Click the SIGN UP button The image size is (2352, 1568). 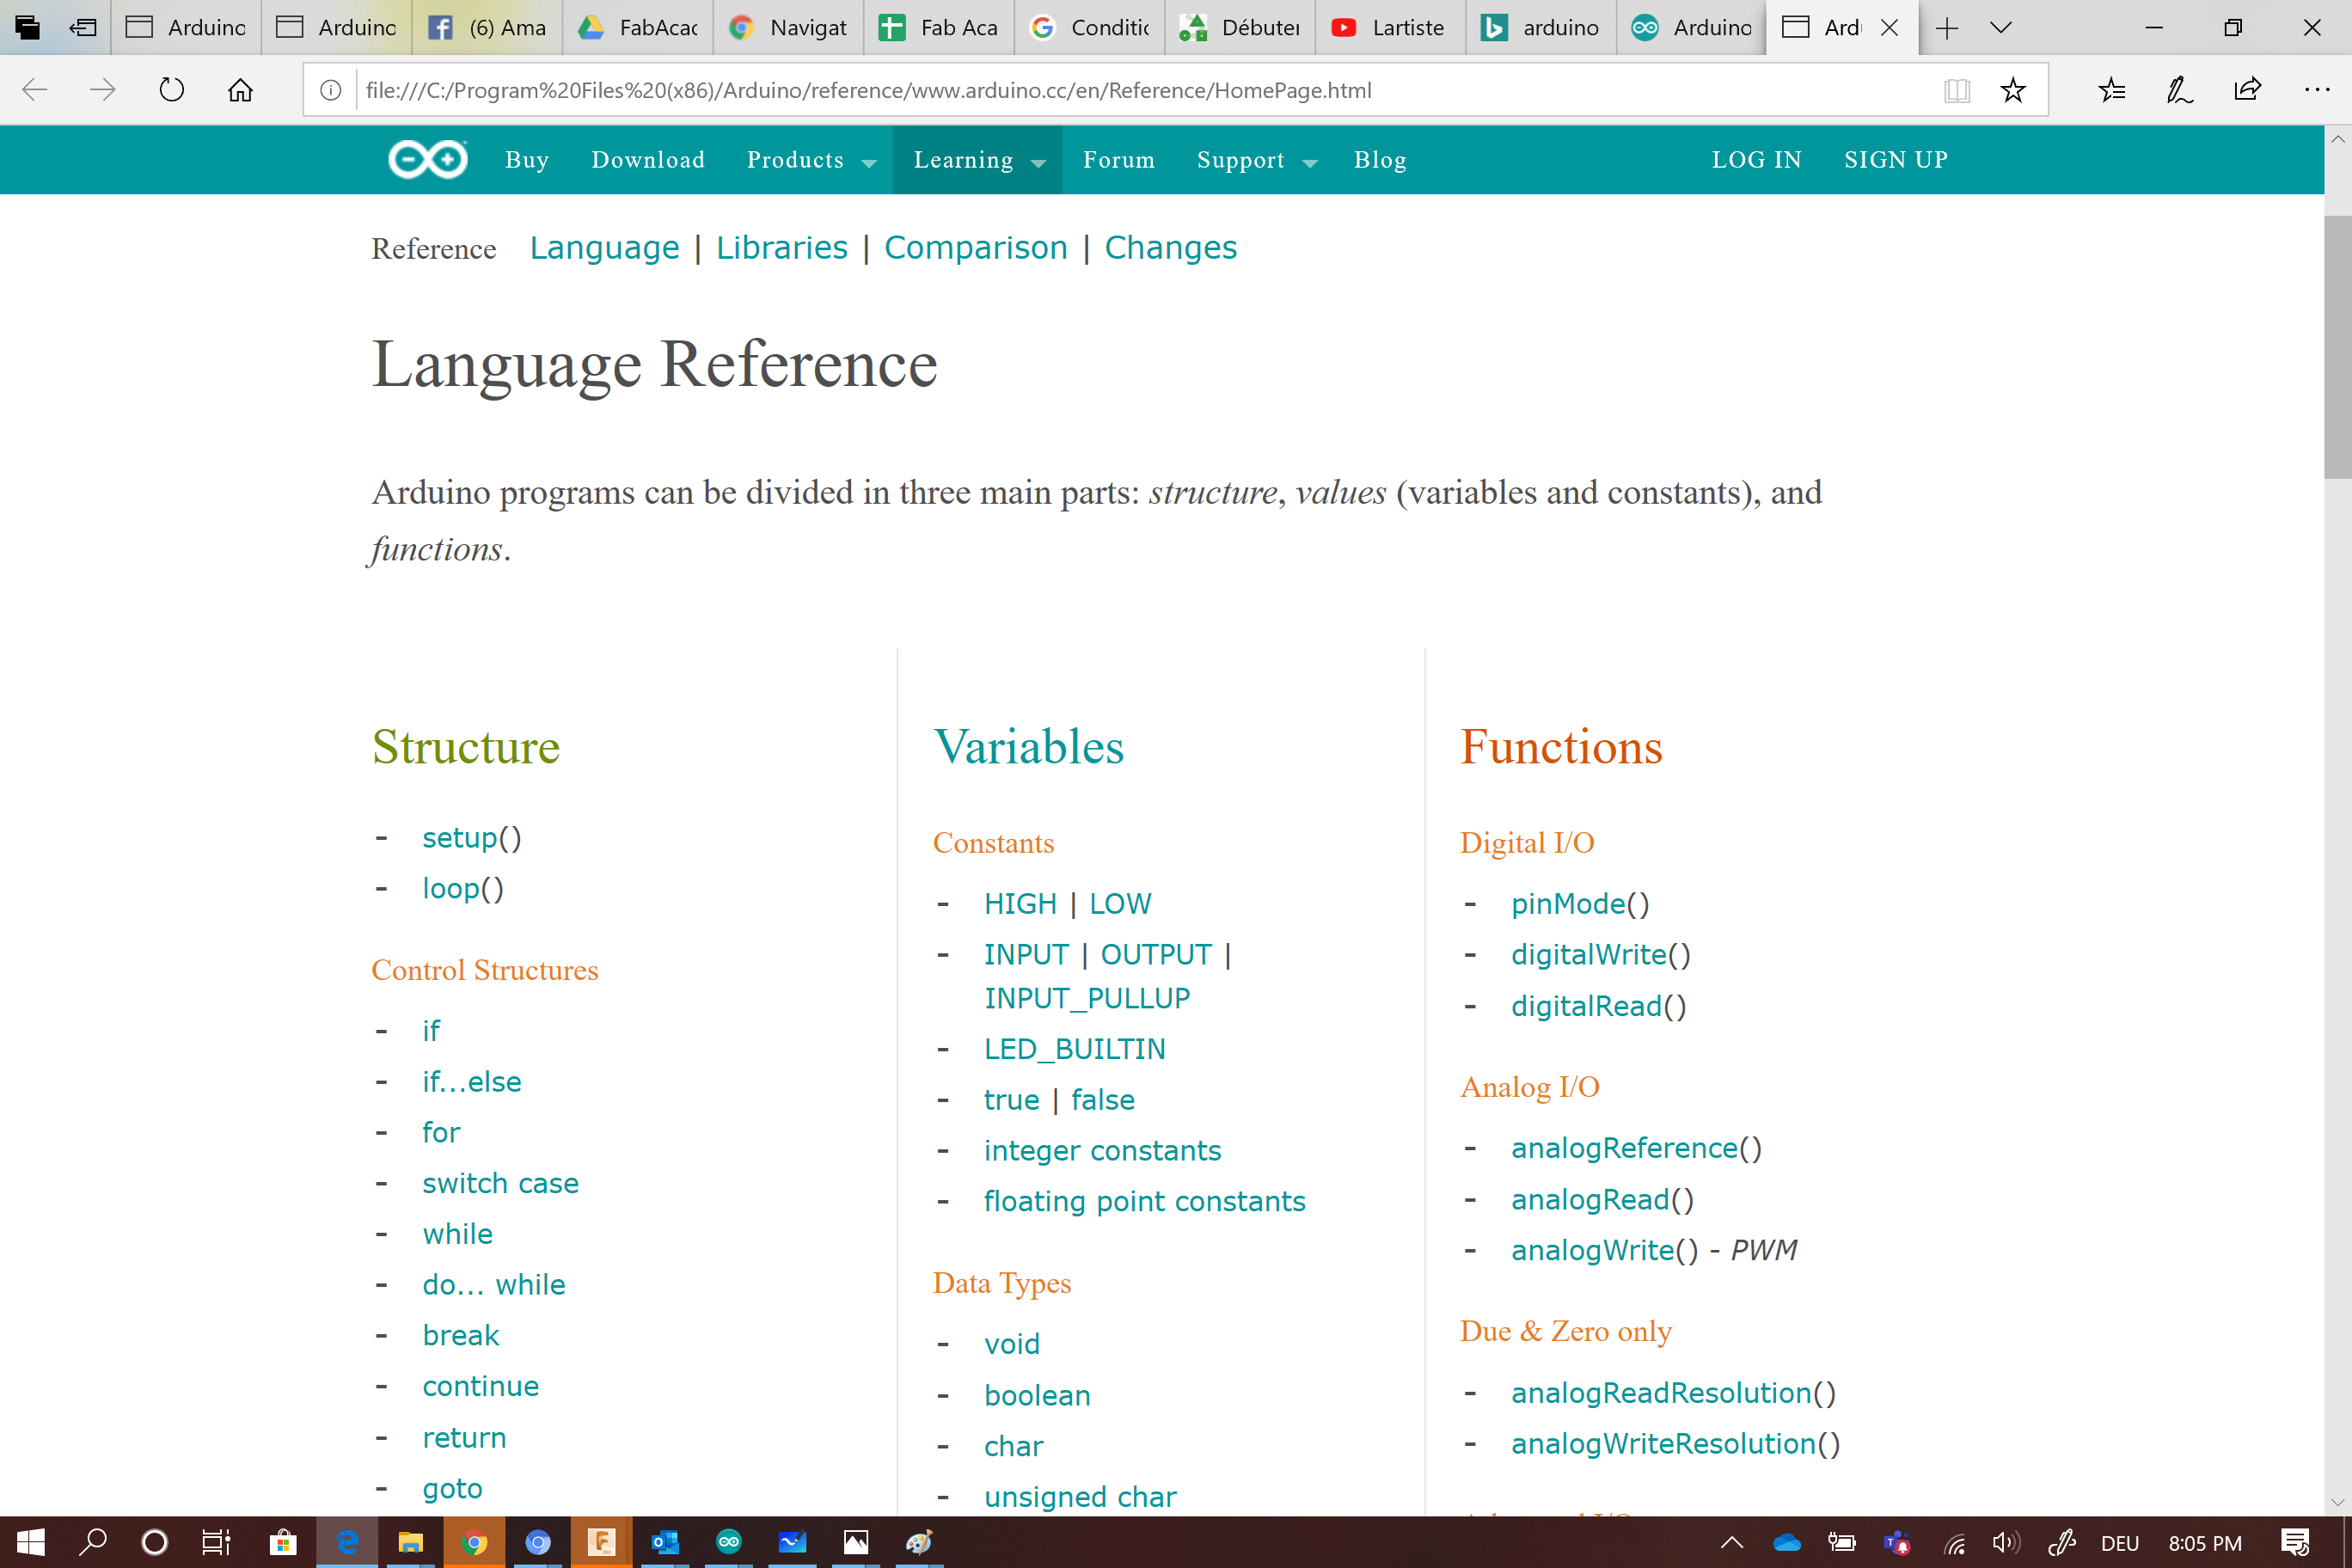point(1895,160)
